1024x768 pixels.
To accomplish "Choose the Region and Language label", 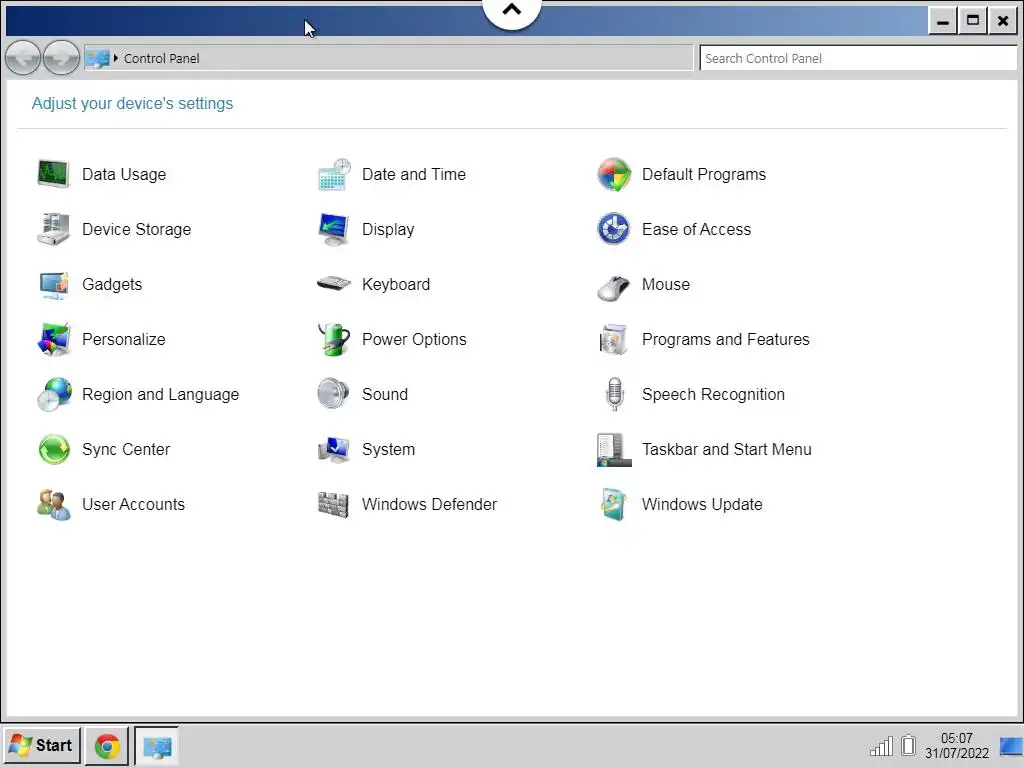I will pyautogui.click(x=161, y=394).
